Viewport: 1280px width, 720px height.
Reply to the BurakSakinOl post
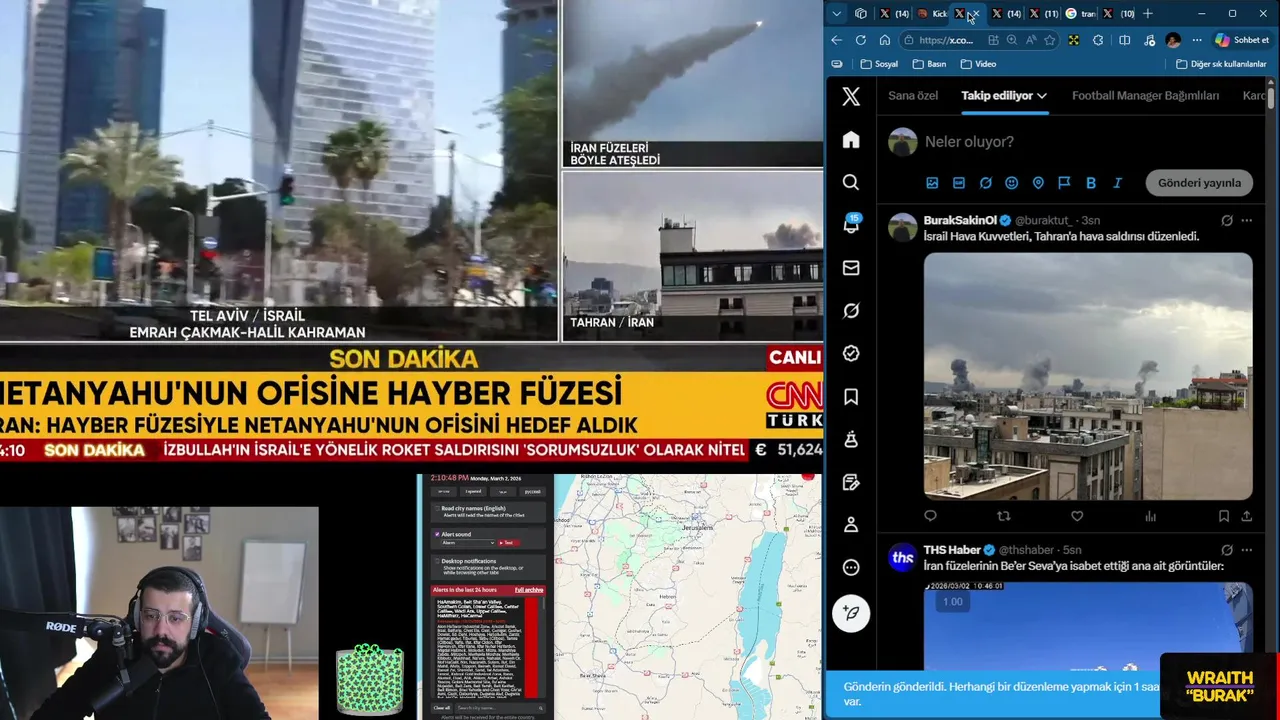(x=930, y=516)
